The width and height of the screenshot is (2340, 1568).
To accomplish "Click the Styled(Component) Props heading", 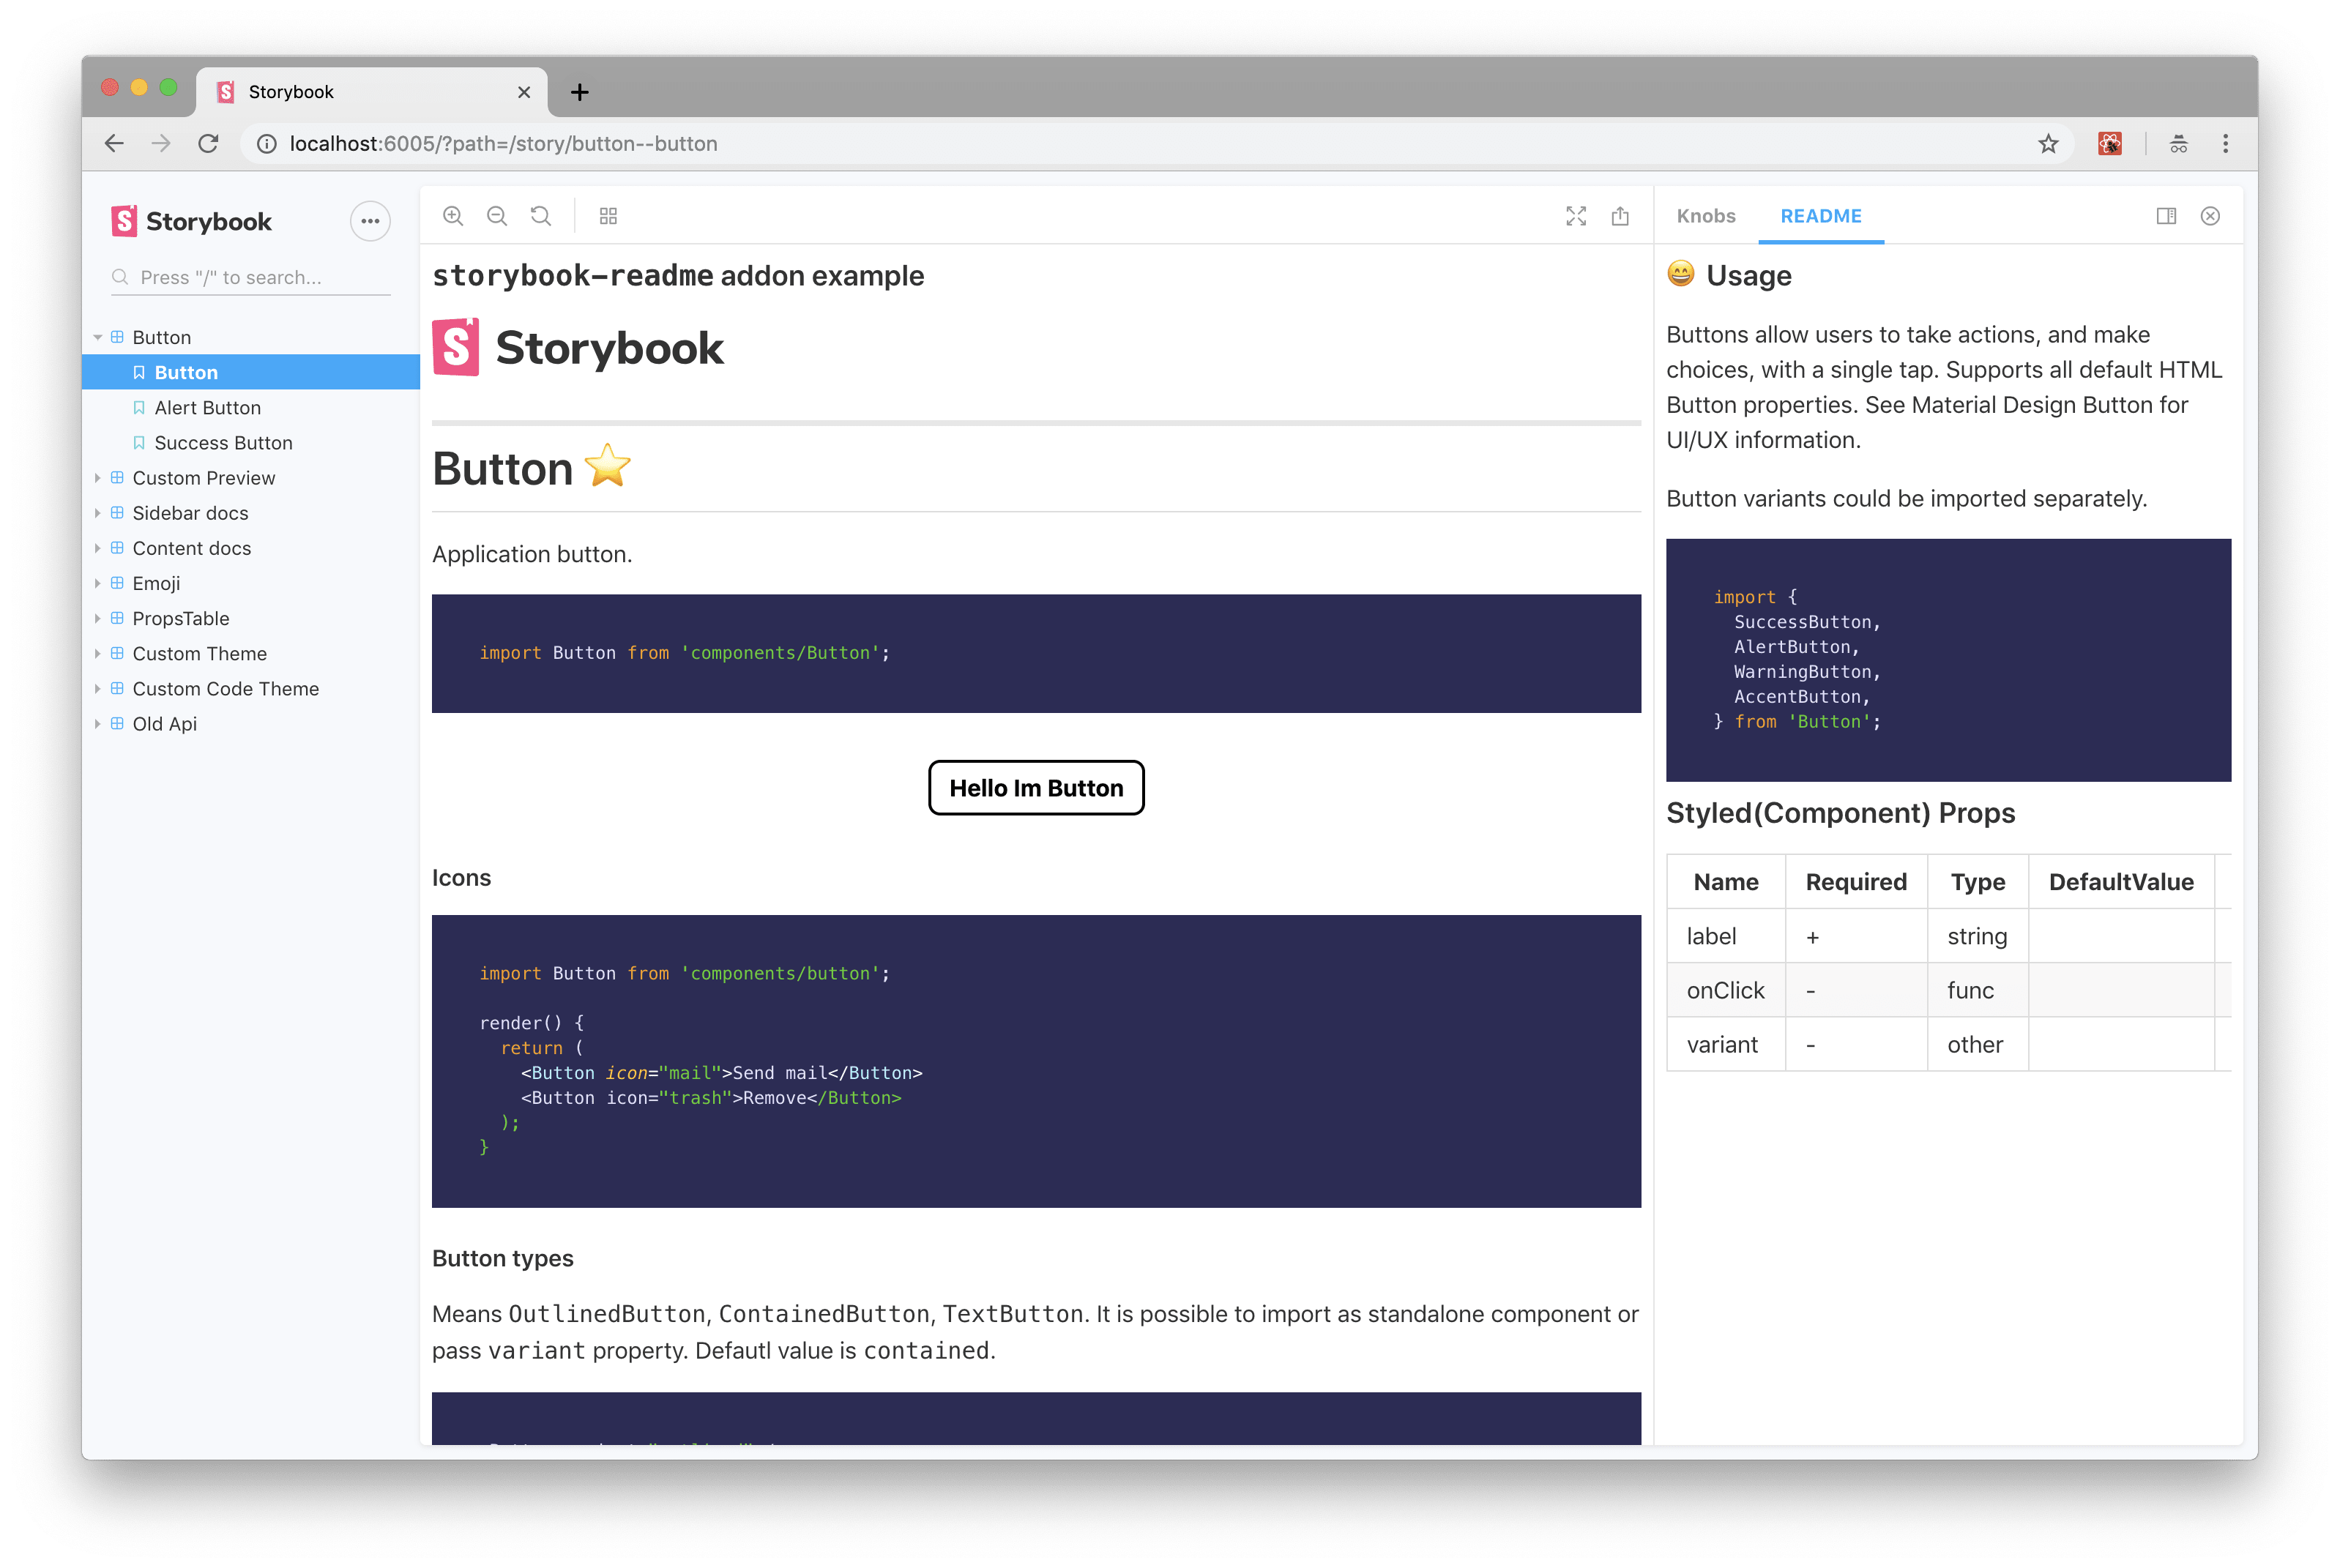I will 1840,813.
